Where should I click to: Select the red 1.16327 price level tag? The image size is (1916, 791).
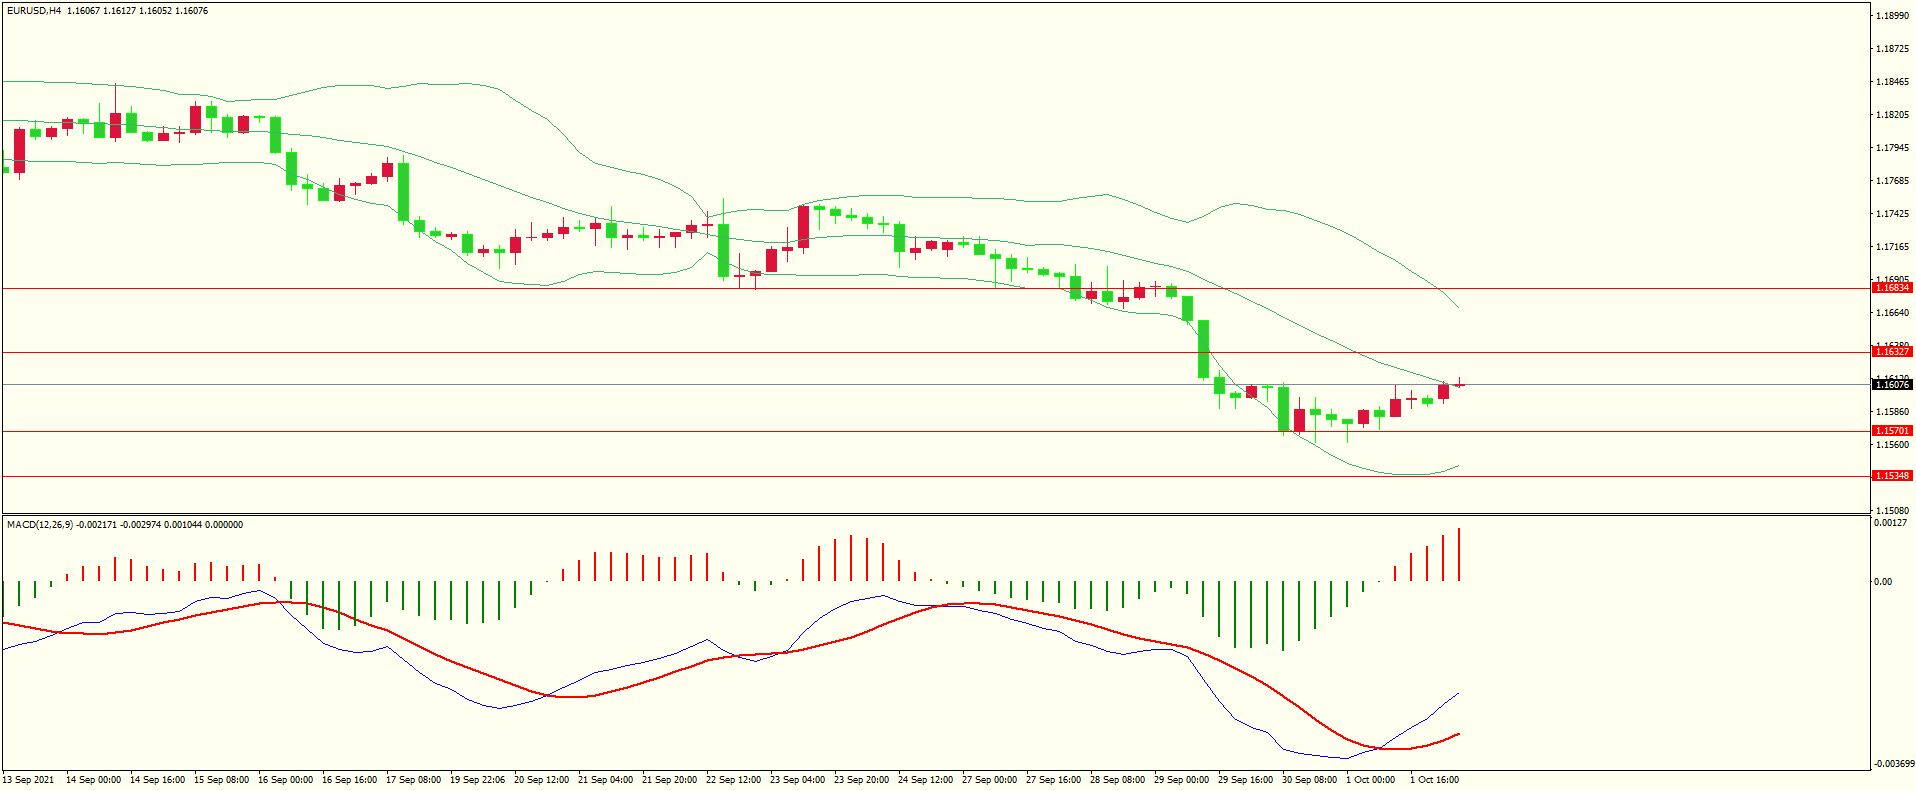[x=1892, y=352]
